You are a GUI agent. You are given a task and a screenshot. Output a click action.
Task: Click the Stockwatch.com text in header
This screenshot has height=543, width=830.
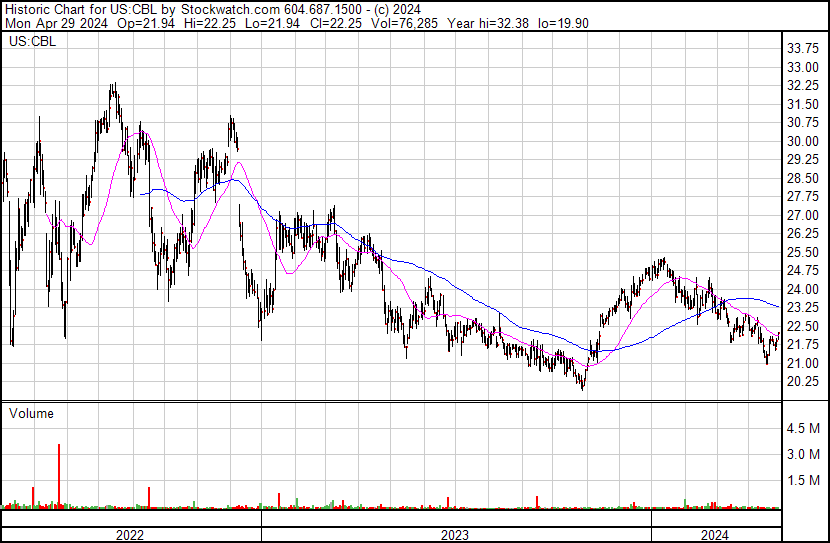click(x=231, y=10)
